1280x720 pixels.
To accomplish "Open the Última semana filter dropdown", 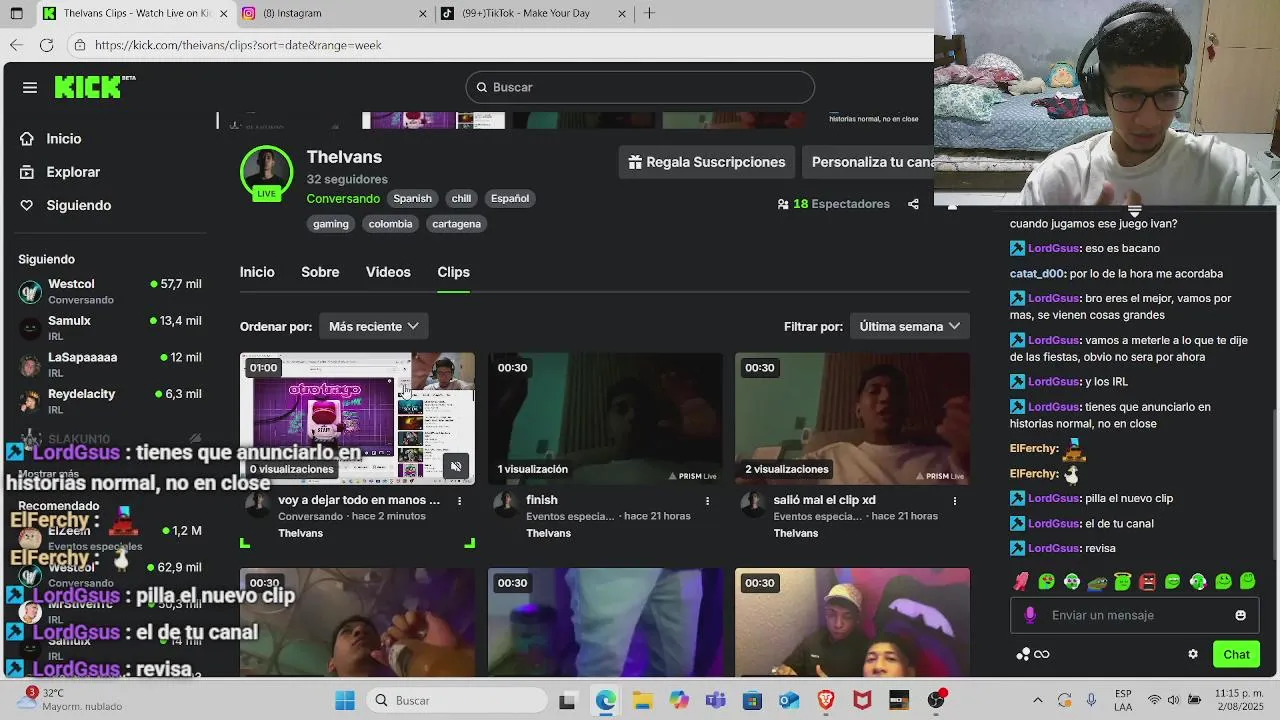I will point(909,326).
